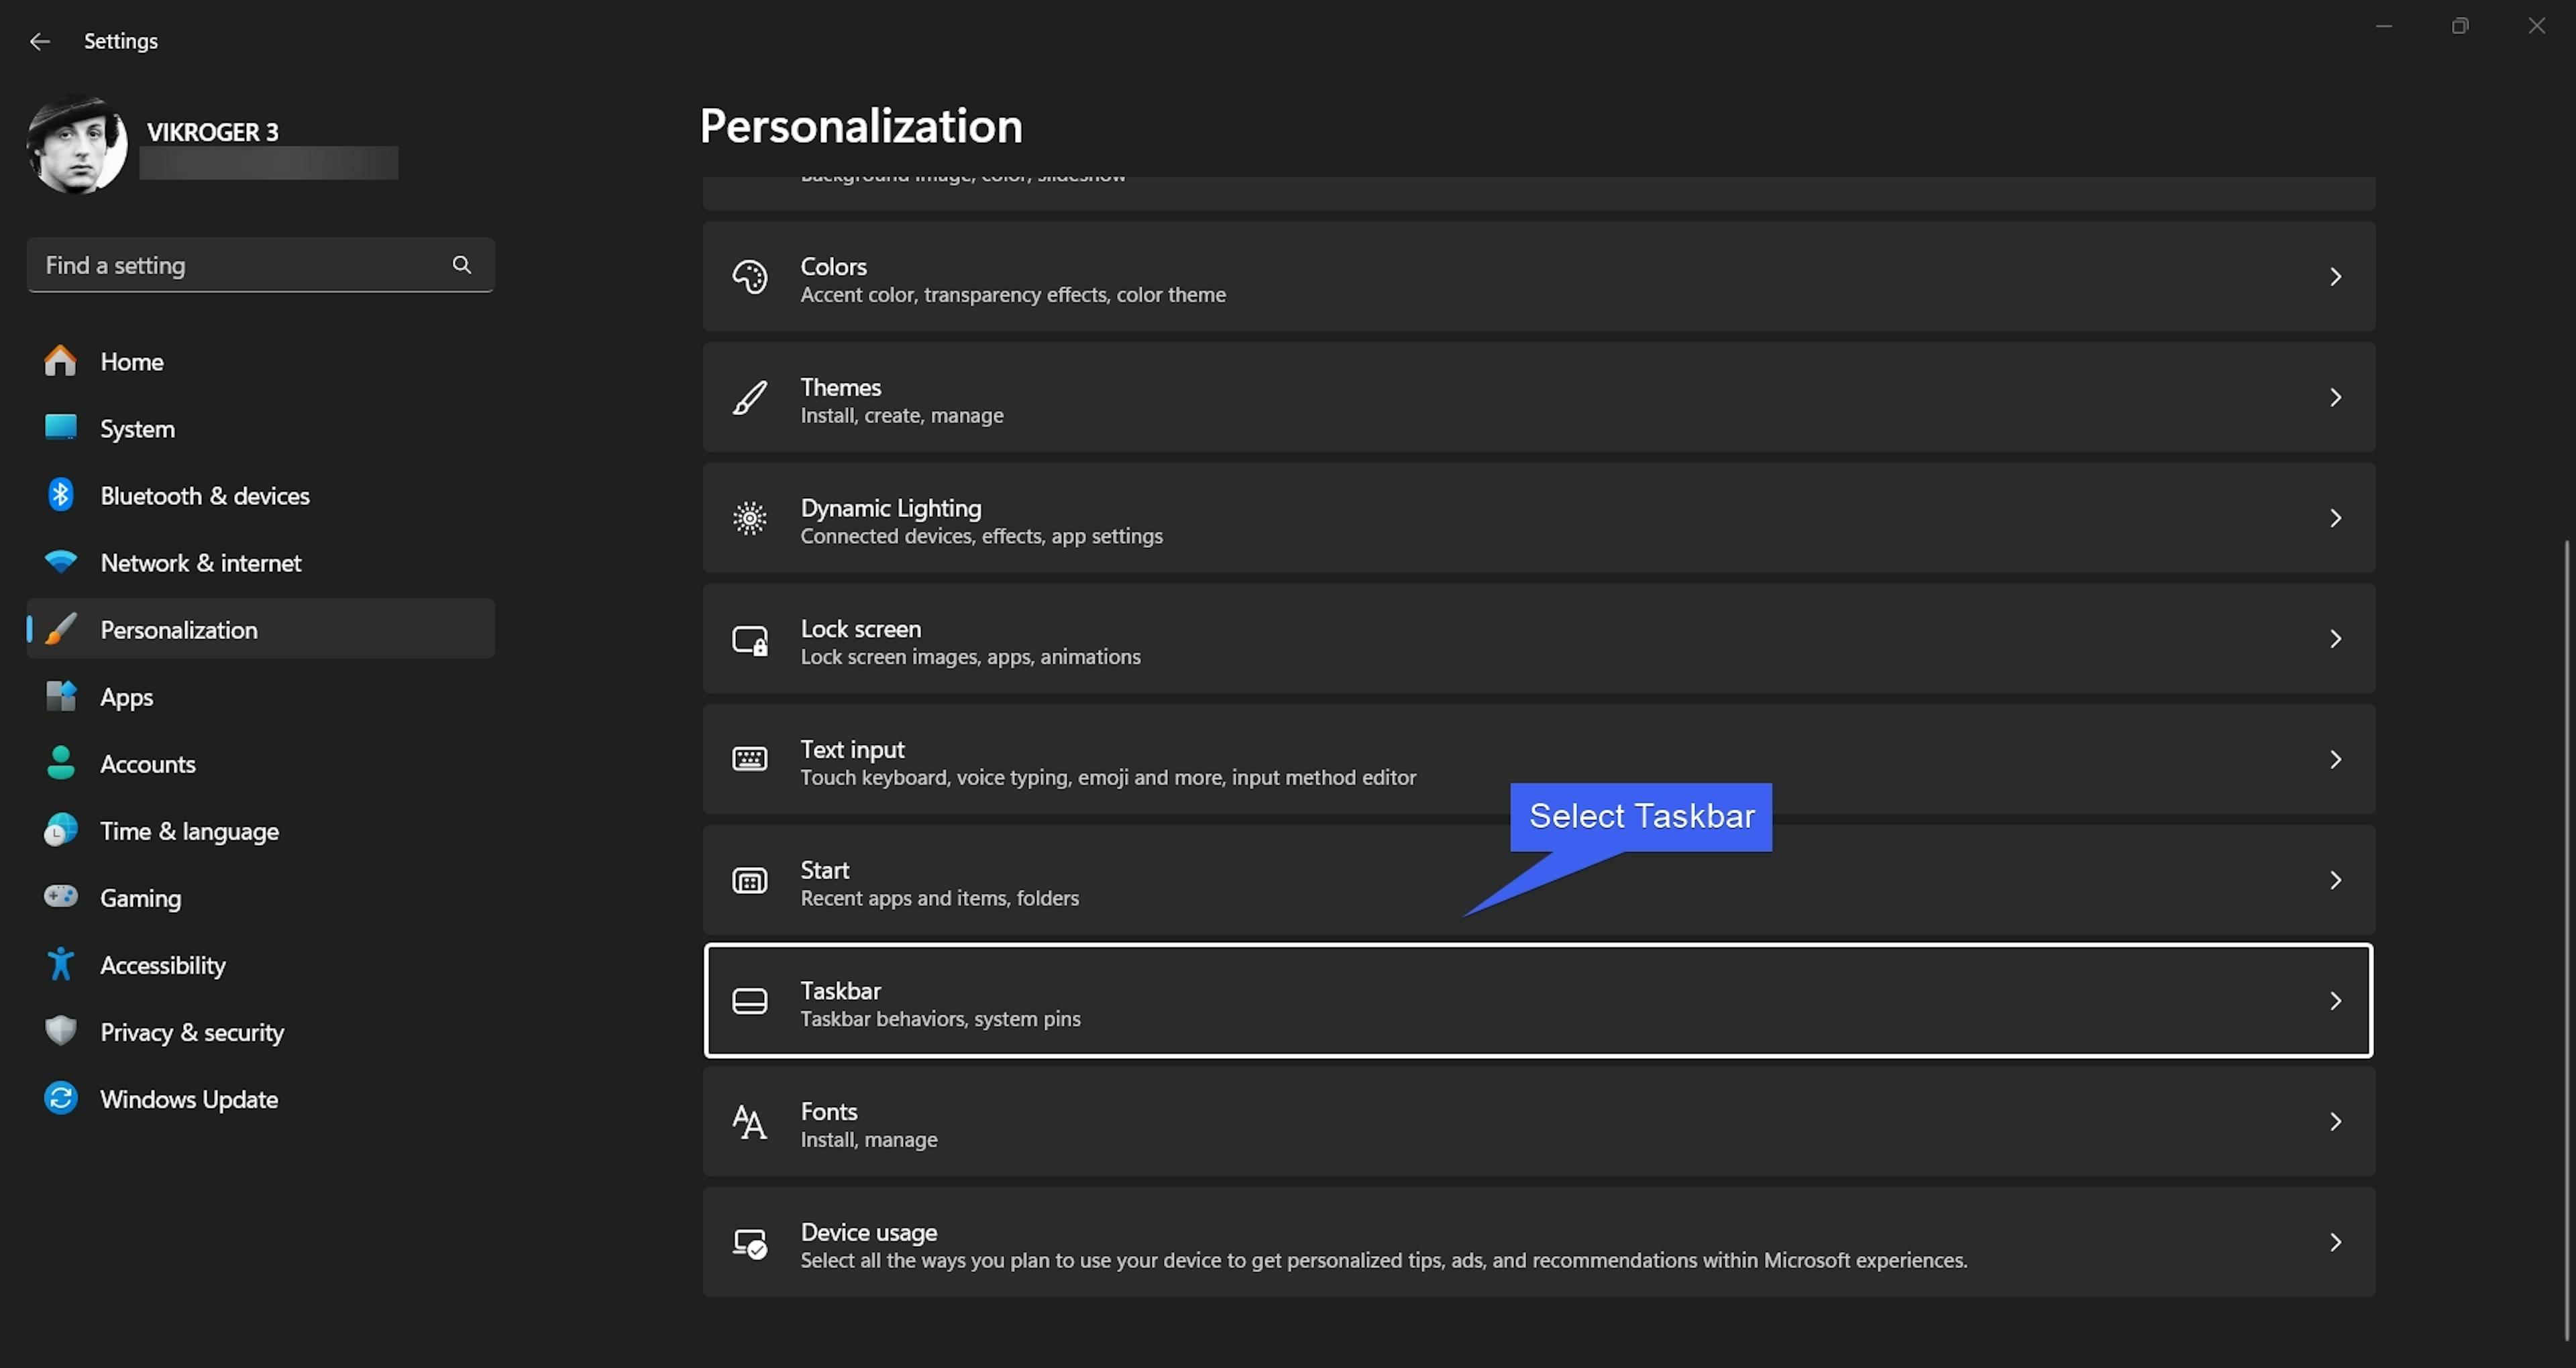Click the search magnifier icon

[461, 265]
